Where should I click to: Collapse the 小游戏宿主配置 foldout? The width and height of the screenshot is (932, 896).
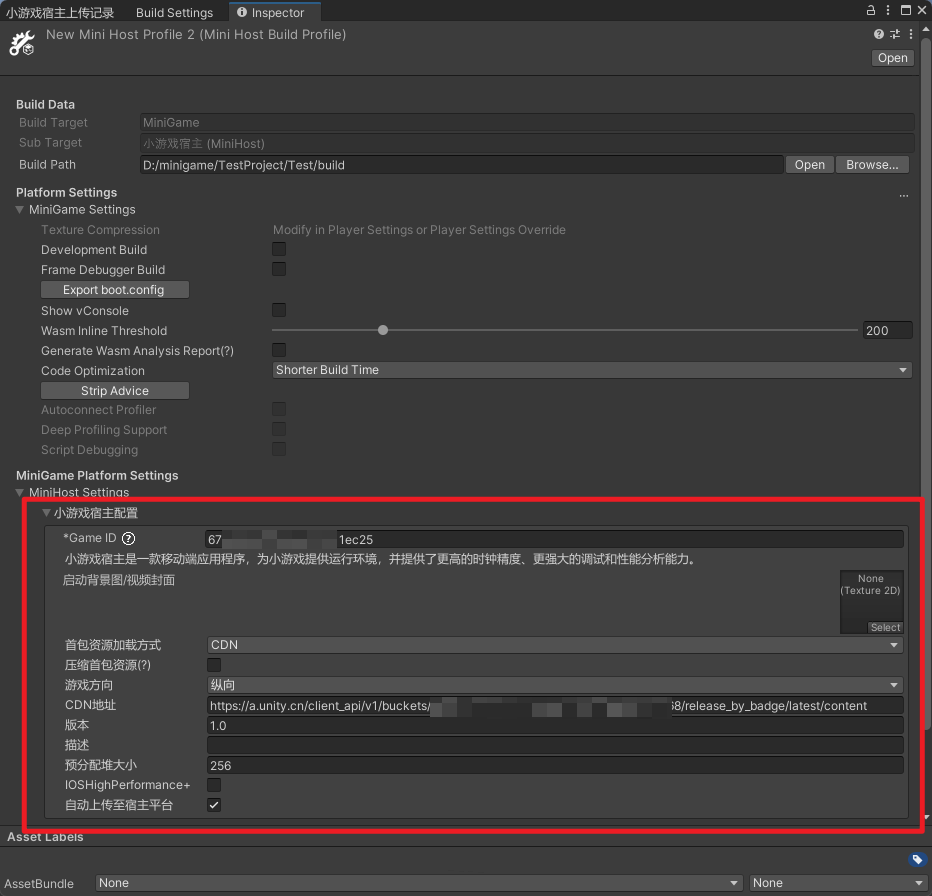coord(46,513)
